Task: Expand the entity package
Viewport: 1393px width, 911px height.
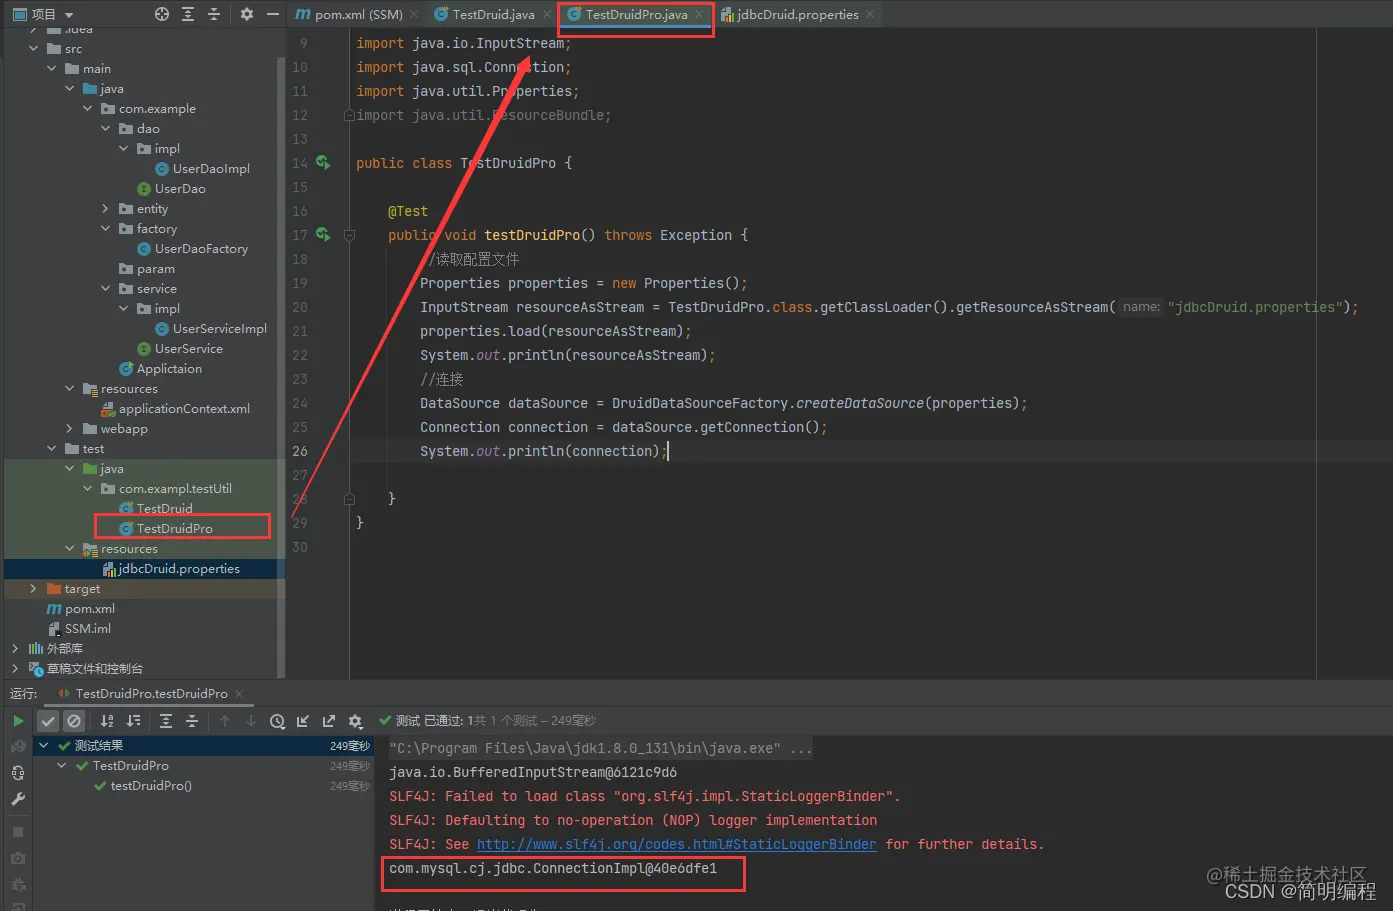Action: 105,208
